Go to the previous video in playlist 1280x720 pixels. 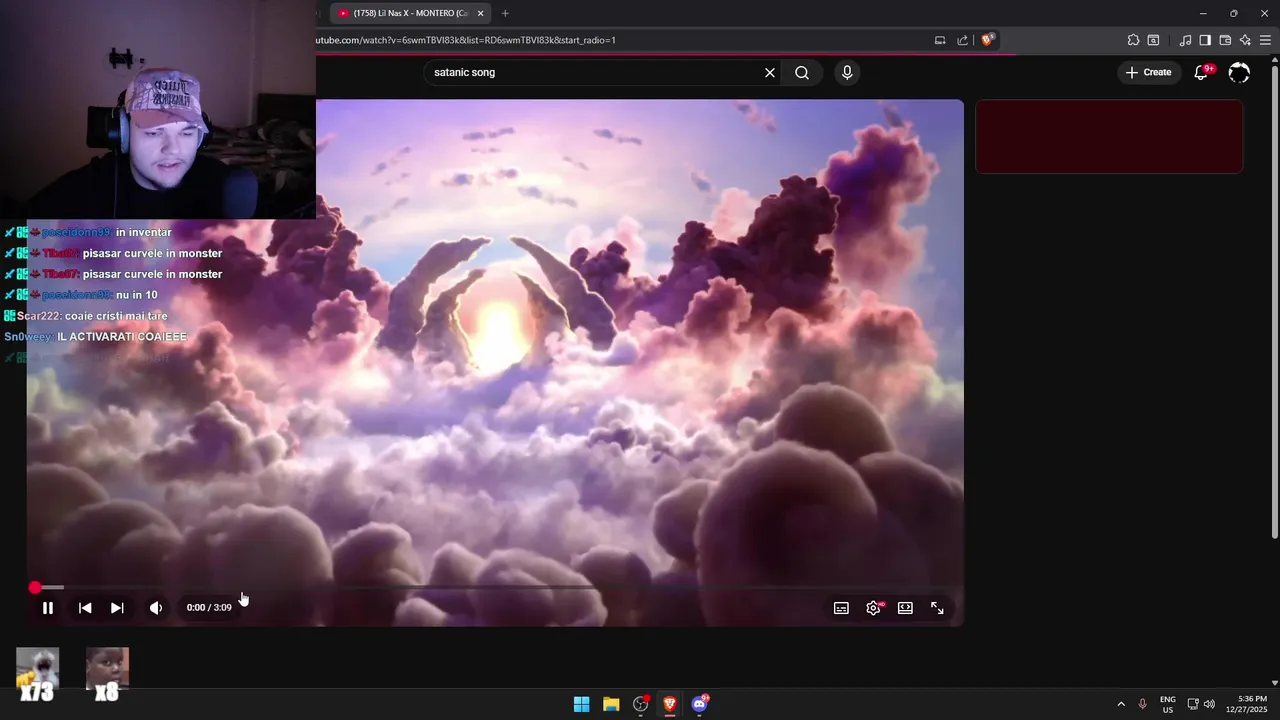pos(85,608)
